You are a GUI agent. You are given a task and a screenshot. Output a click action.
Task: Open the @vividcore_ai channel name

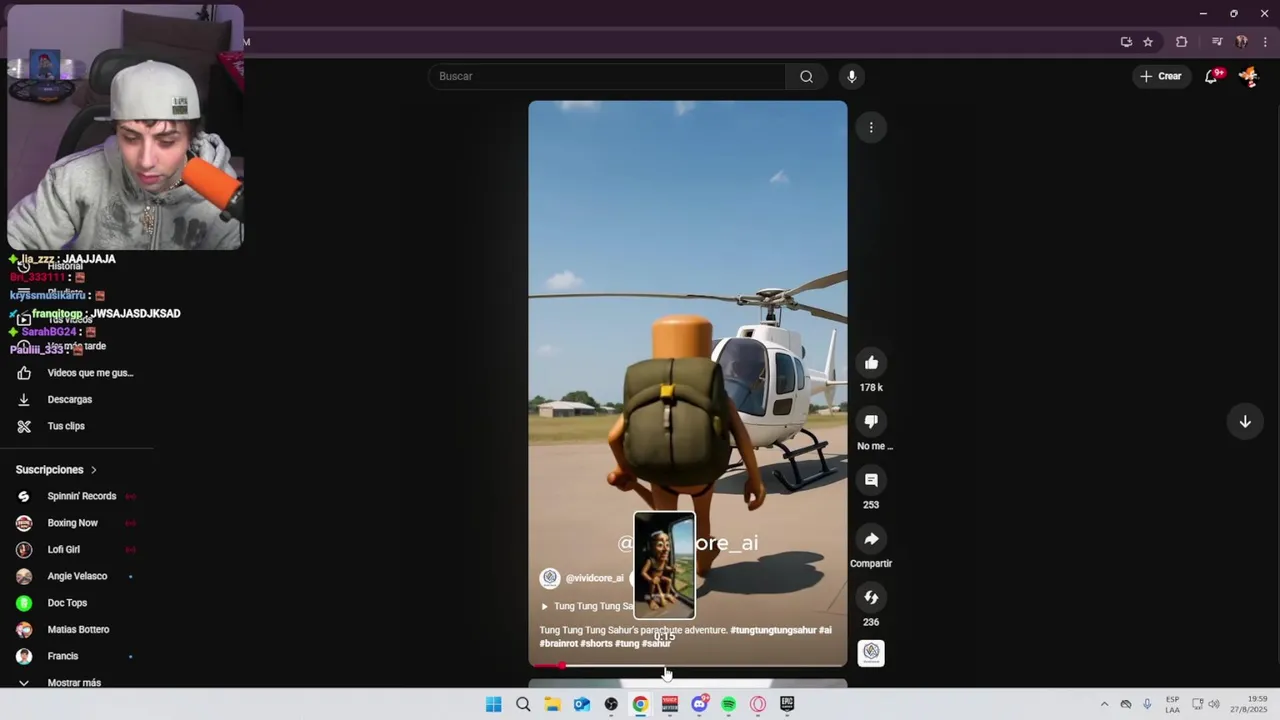tap(595, 578)
